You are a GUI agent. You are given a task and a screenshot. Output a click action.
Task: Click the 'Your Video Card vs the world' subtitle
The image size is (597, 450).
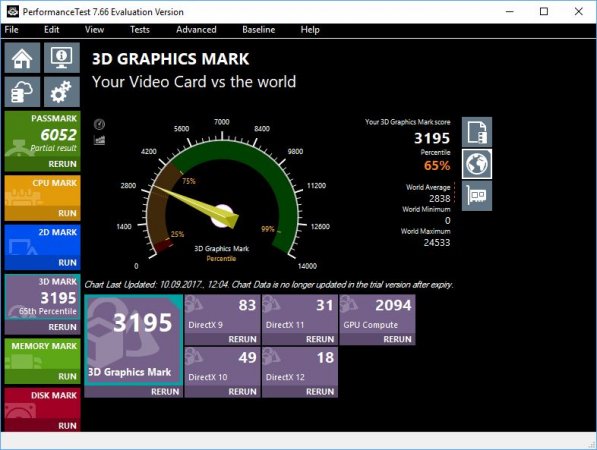(194, 82)
